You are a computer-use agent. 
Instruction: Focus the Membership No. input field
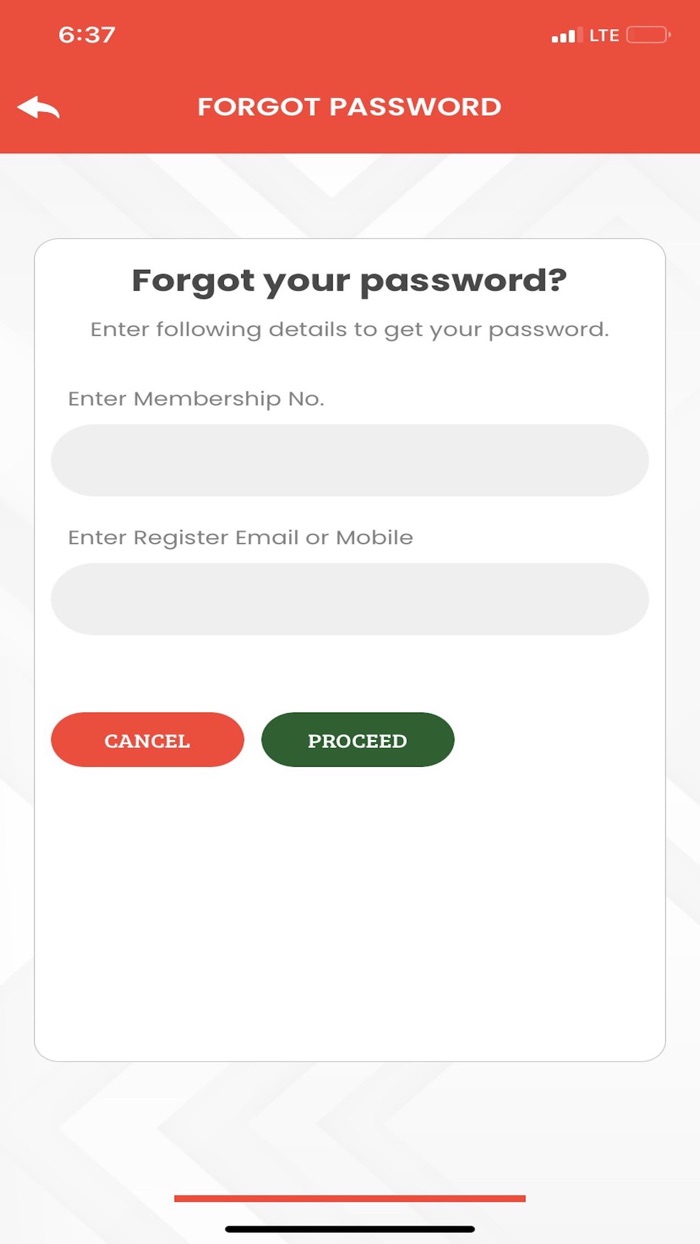pos(349,460)
